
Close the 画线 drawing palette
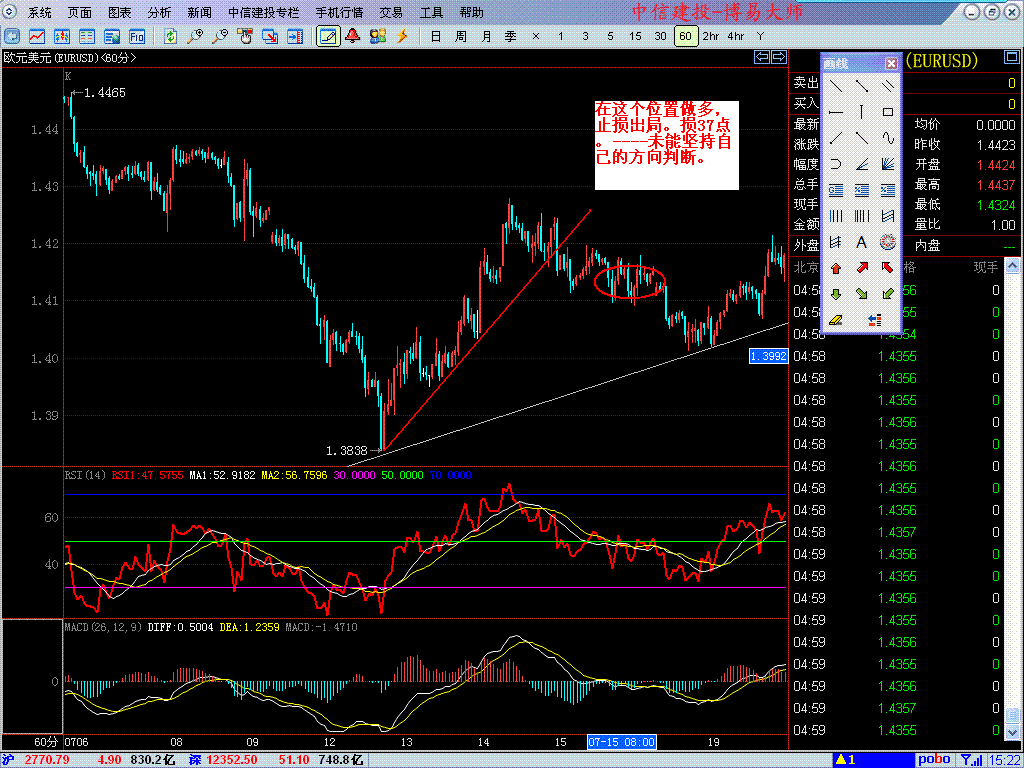(x=891, y=63)
